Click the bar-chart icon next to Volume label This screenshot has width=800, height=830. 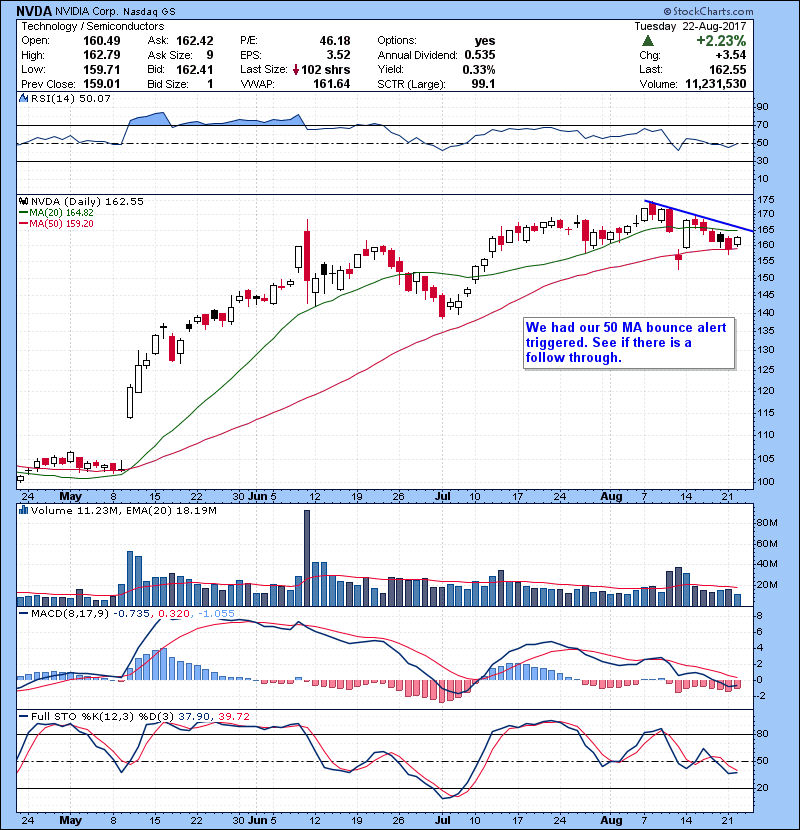tap(23, 510)
